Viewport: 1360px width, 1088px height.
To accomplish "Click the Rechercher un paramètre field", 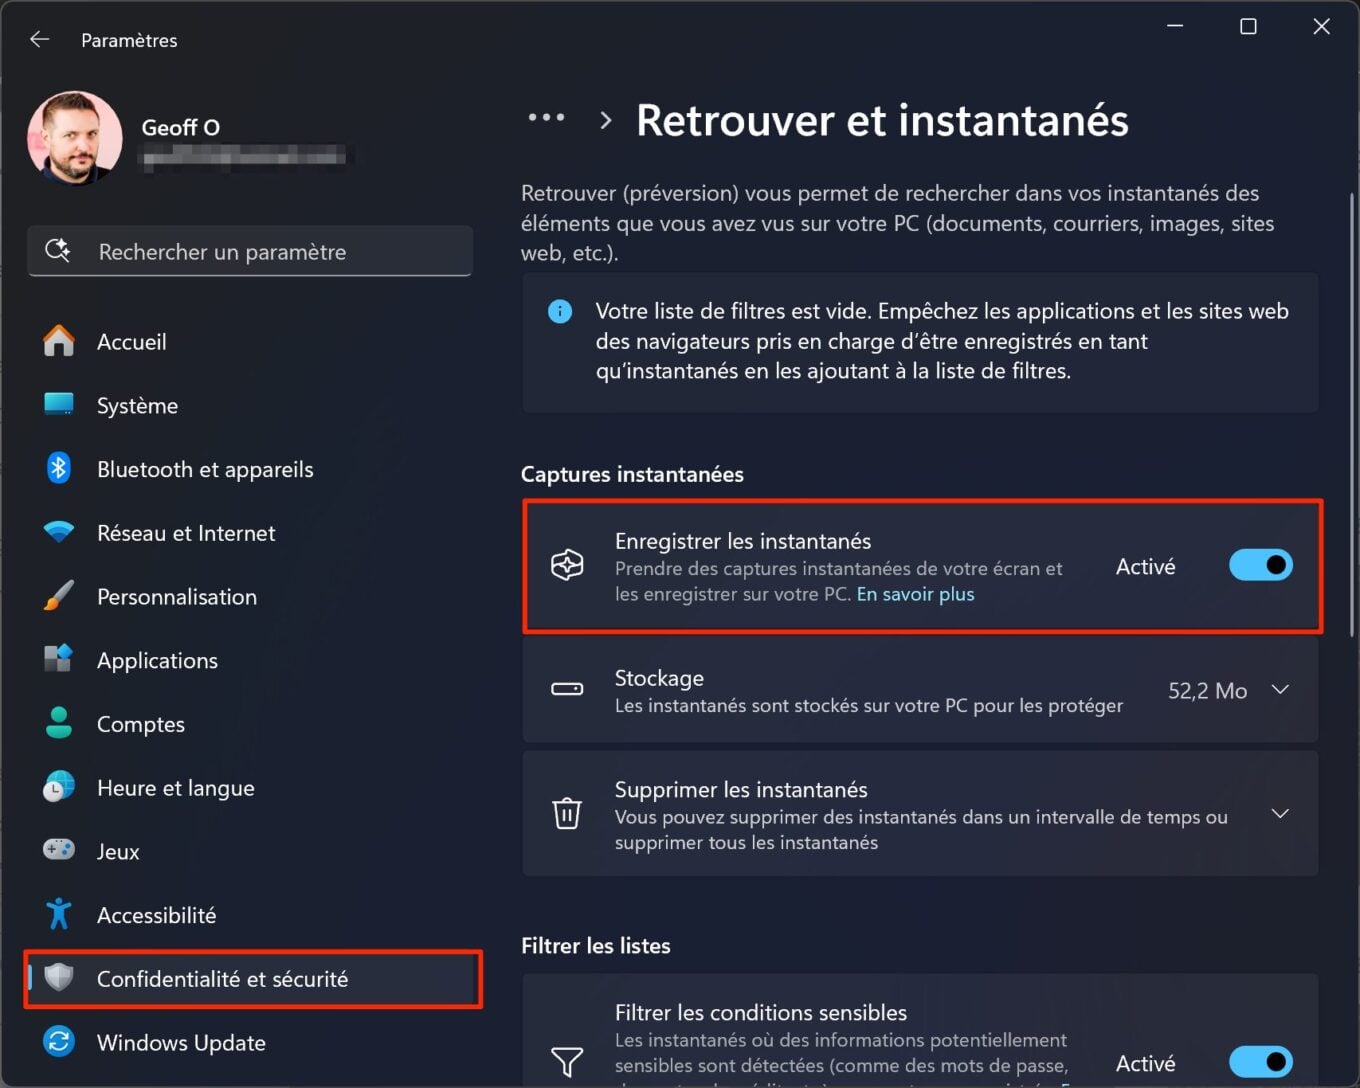I will pos(250,252).
